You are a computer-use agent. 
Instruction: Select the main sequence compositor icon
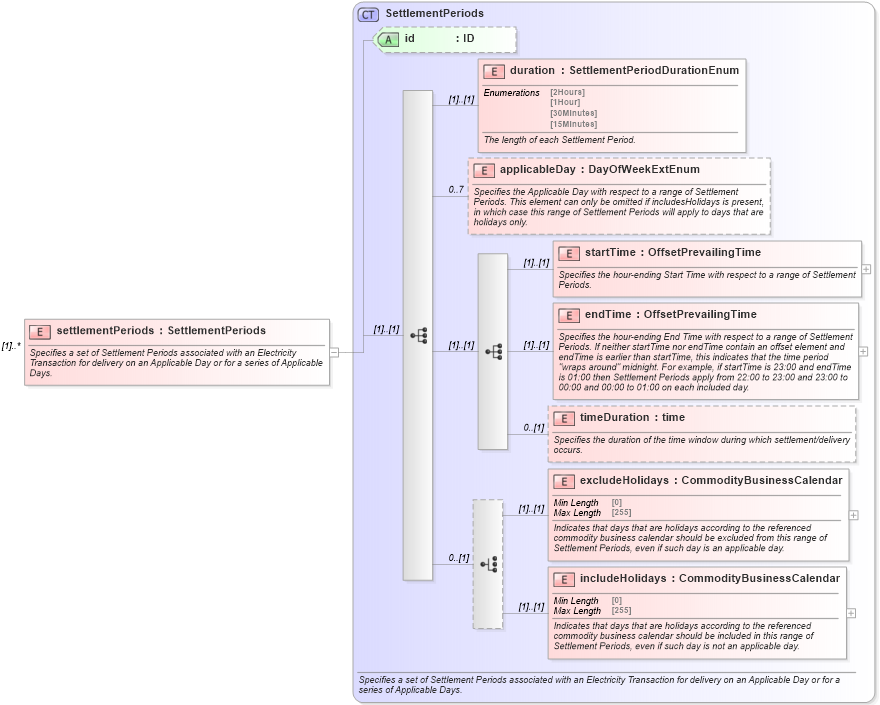pyautogui.click(x=420, y=334)
